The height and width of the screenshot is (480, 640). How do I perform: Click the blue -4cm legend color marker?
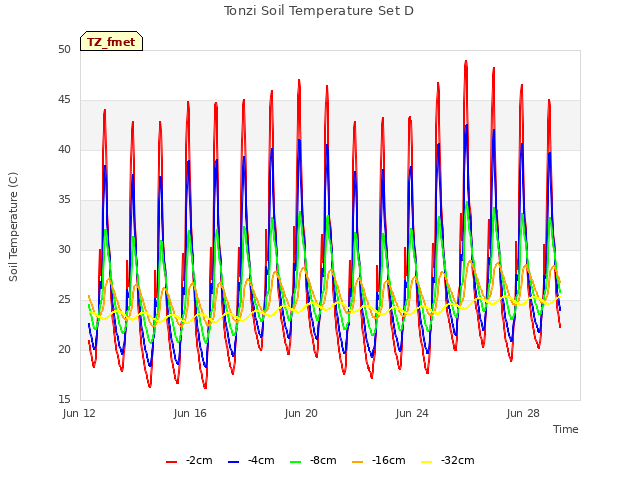(x=233, y=462)
